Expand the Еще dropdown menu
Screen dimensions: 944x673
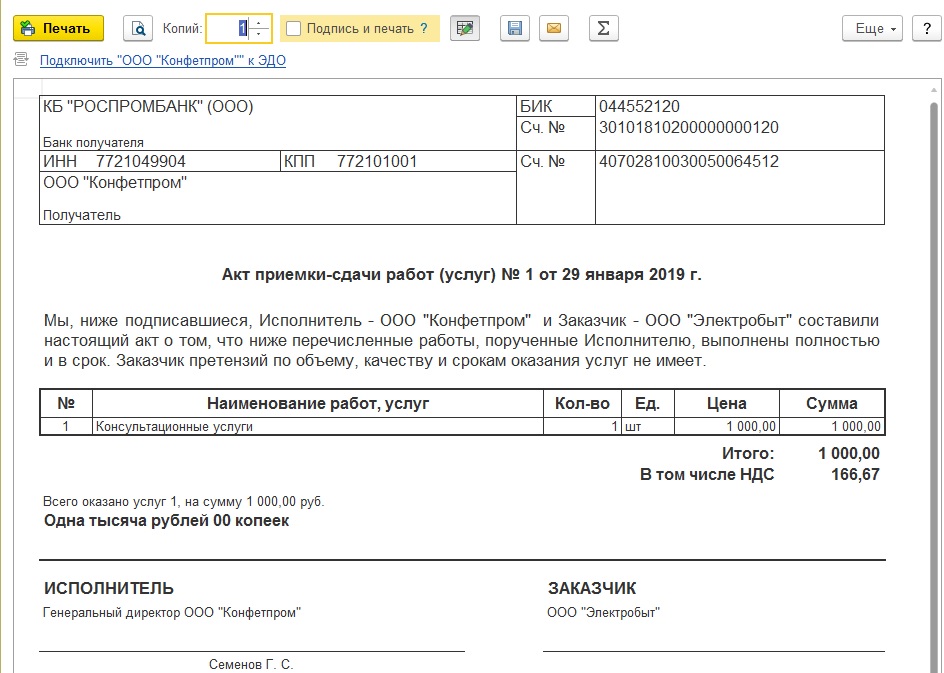(872, 28)
